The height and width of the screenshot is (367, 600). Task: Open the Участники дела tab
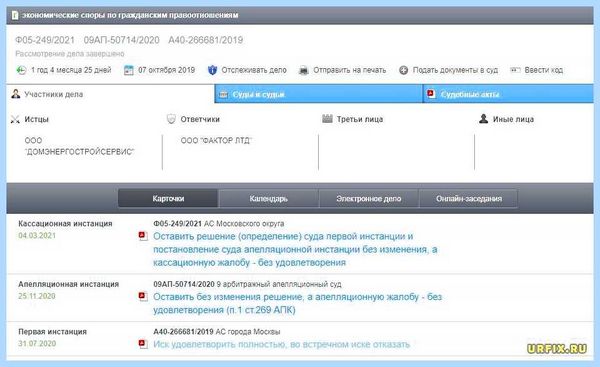[110, 94]
